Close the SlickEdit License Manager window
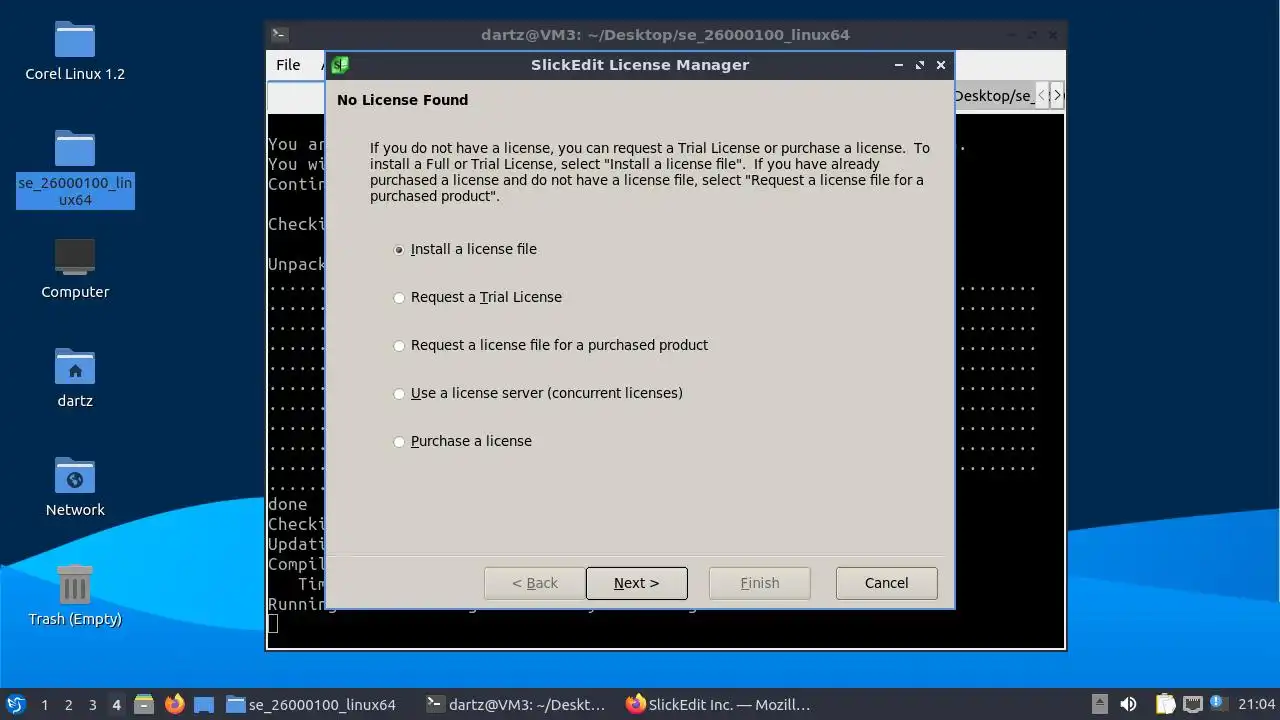1280x720 pixels. point(940,65)
